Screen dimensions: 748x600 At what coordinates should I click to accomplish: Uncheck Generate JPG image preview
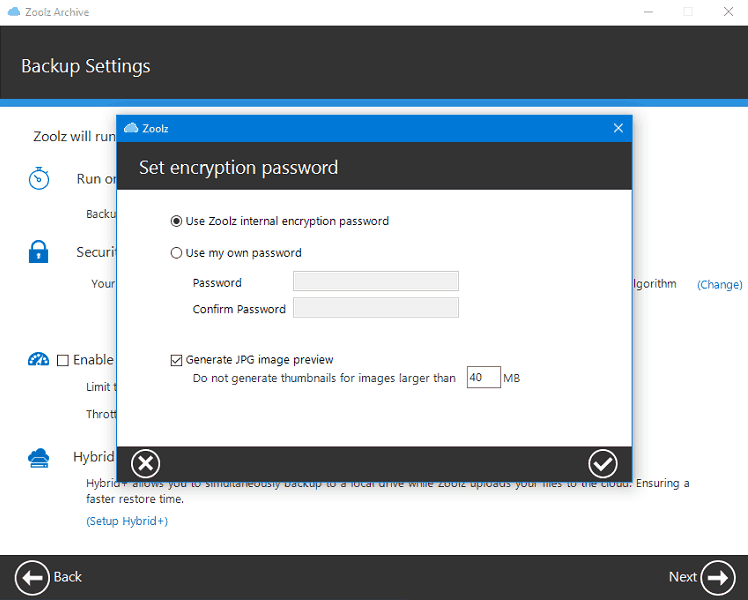(x=176, y=360)
